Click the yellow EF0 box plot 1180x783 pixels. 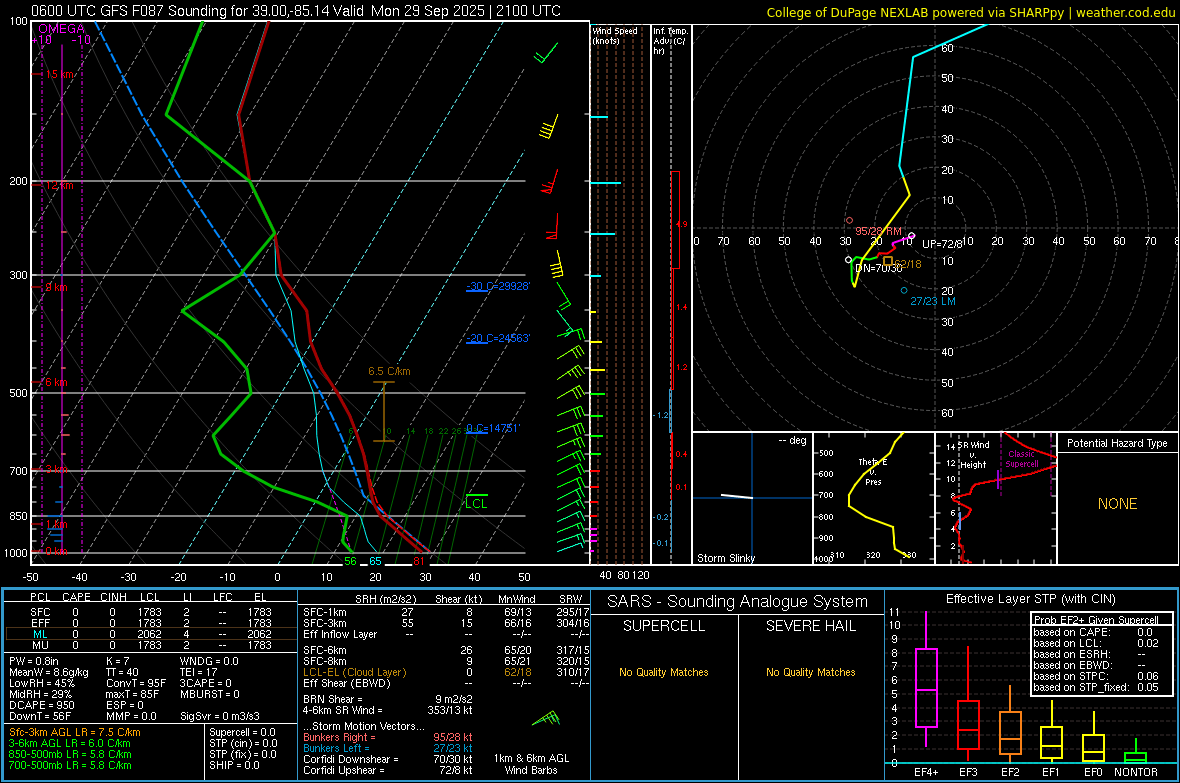[x=1093, y=739]
